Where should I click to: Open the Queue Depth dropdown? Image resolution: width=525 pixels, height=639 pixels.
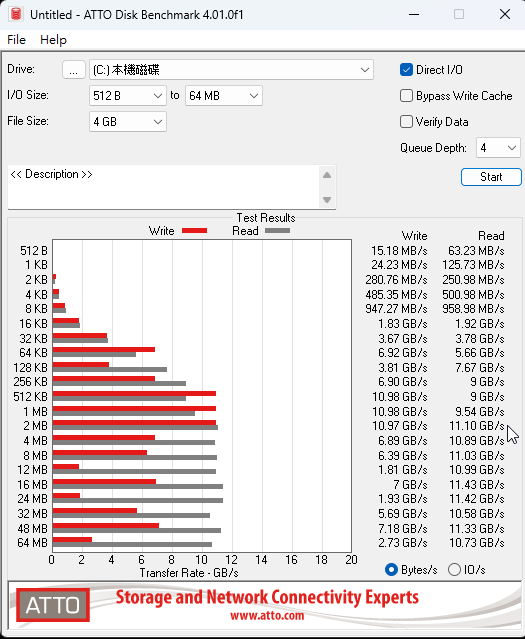coord(498,148)
